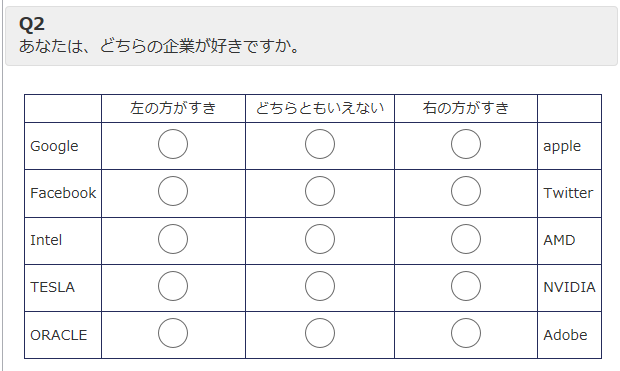Mark どちらともいえない for TESLA versus NVIDIA
Image resolution: width=620 pixels, height=371 pixels.
pos(320,286)
